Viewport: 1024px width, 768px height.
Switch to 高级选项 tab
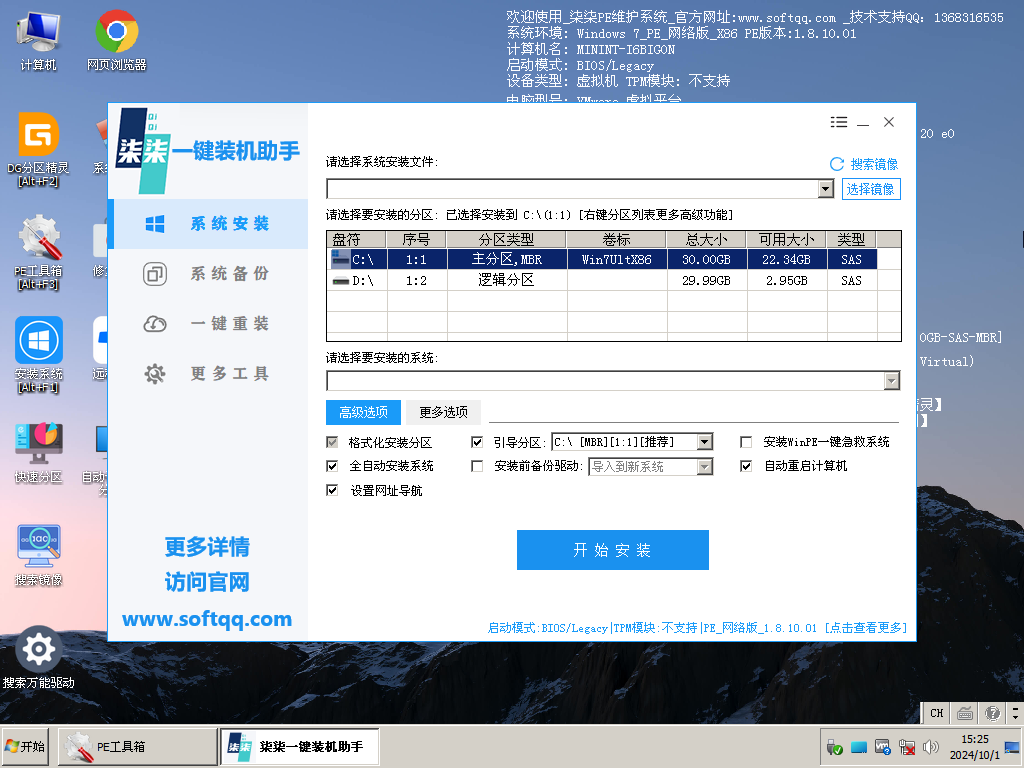pyautogui.click(x=363, y=412)
